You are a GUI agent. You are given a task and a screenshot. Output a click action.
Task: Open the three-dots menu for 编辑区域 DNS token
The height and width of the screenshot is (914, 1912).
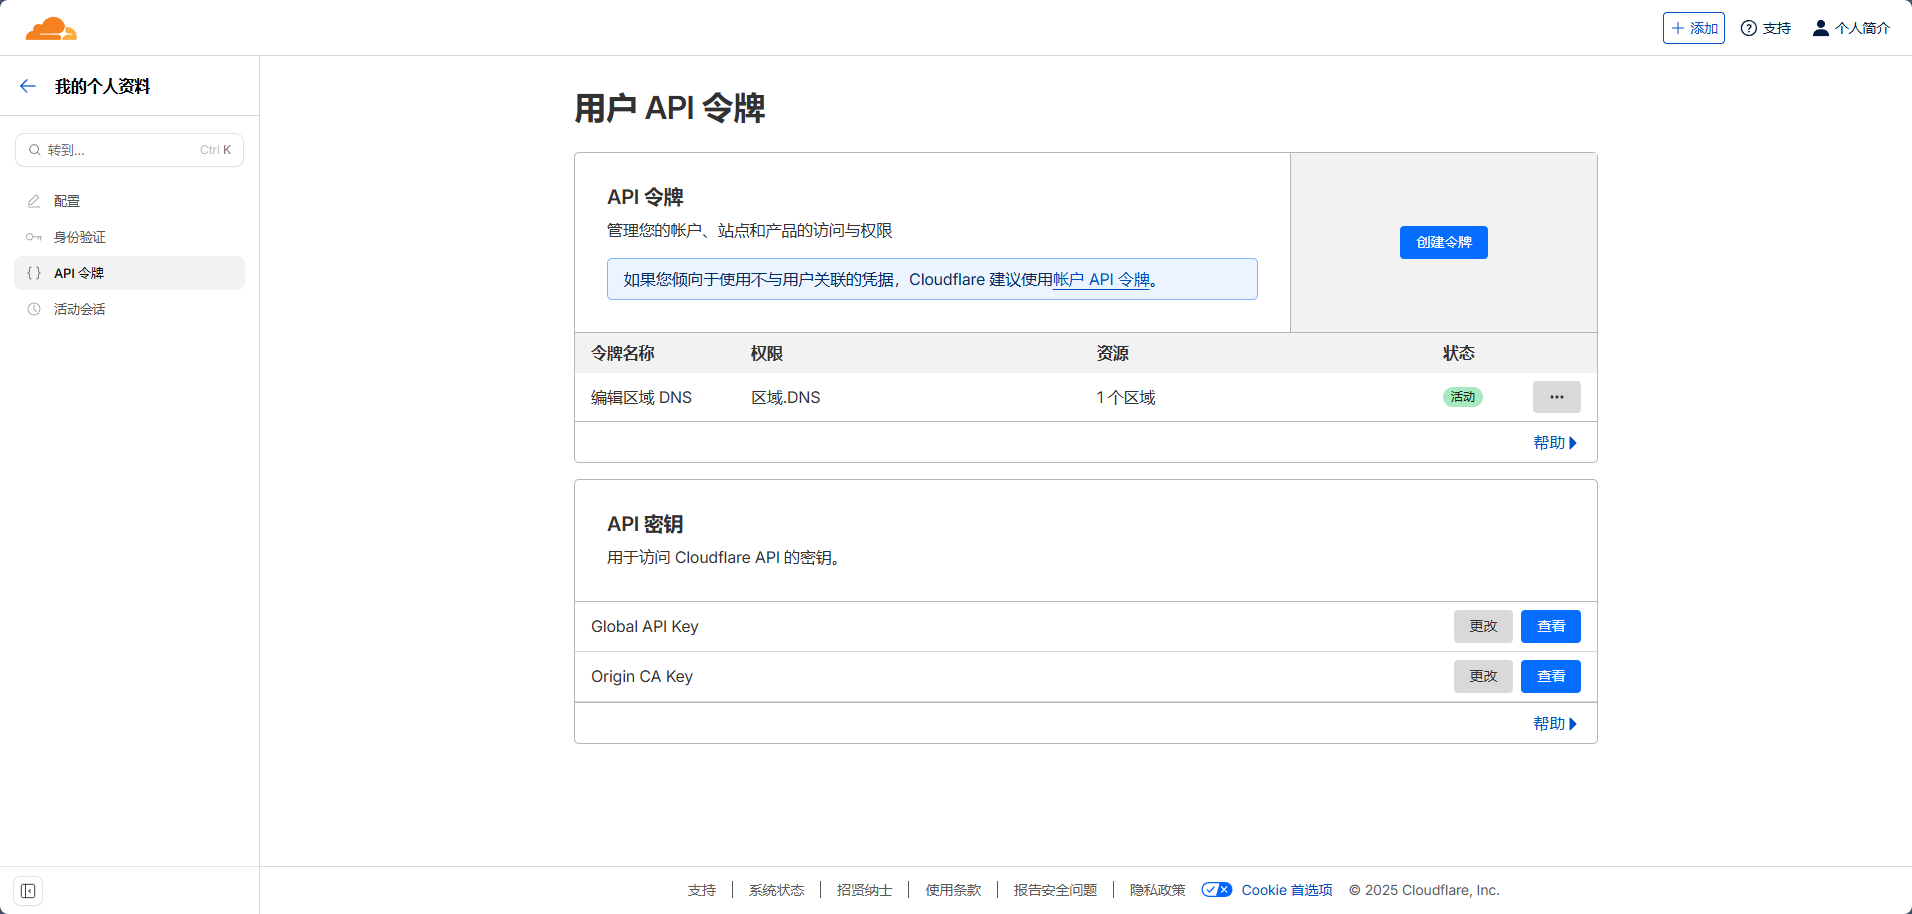click(1556, 397)
